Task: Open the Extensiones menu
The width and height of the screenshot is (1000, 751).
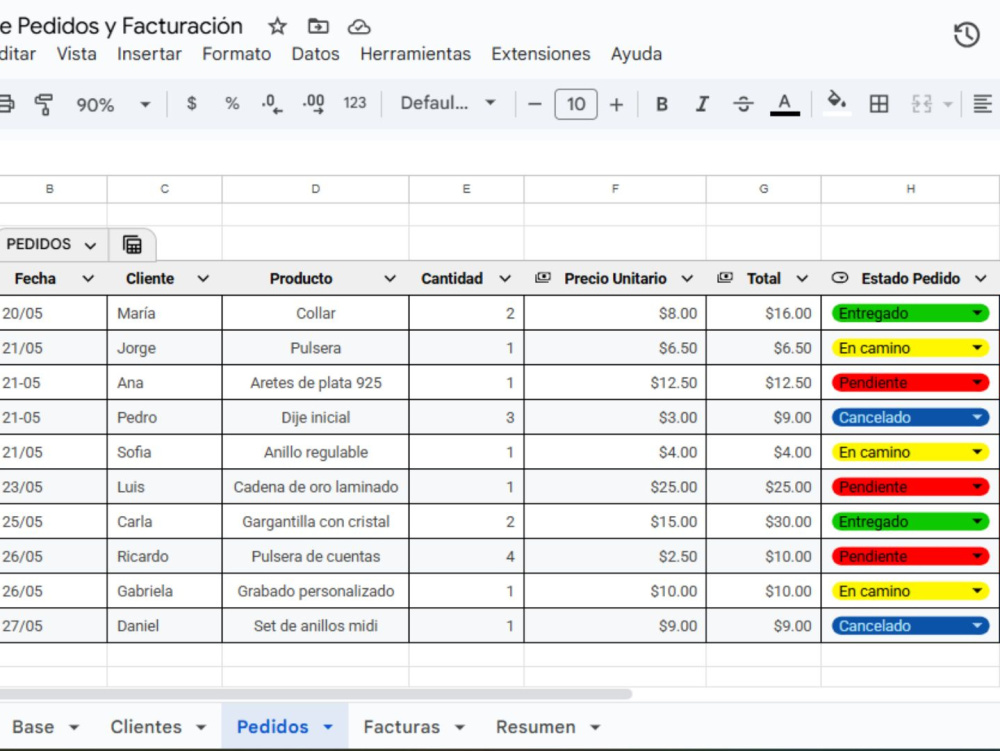Action: (x=541, y=54)
